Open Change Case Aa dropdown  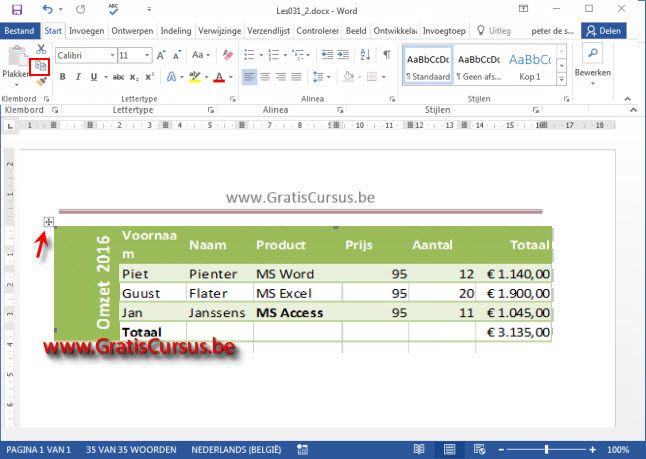(x=201, y=55)
